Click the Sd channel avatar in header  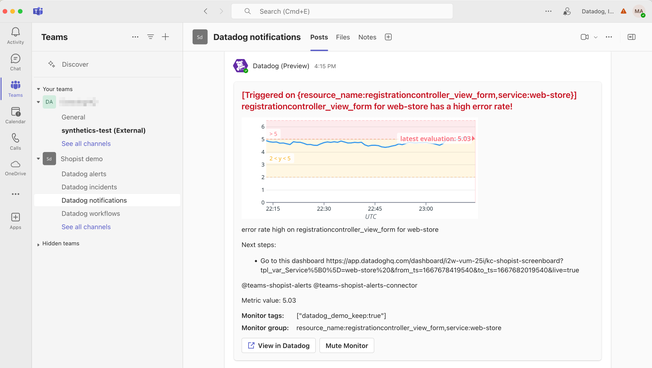[200, 37]
